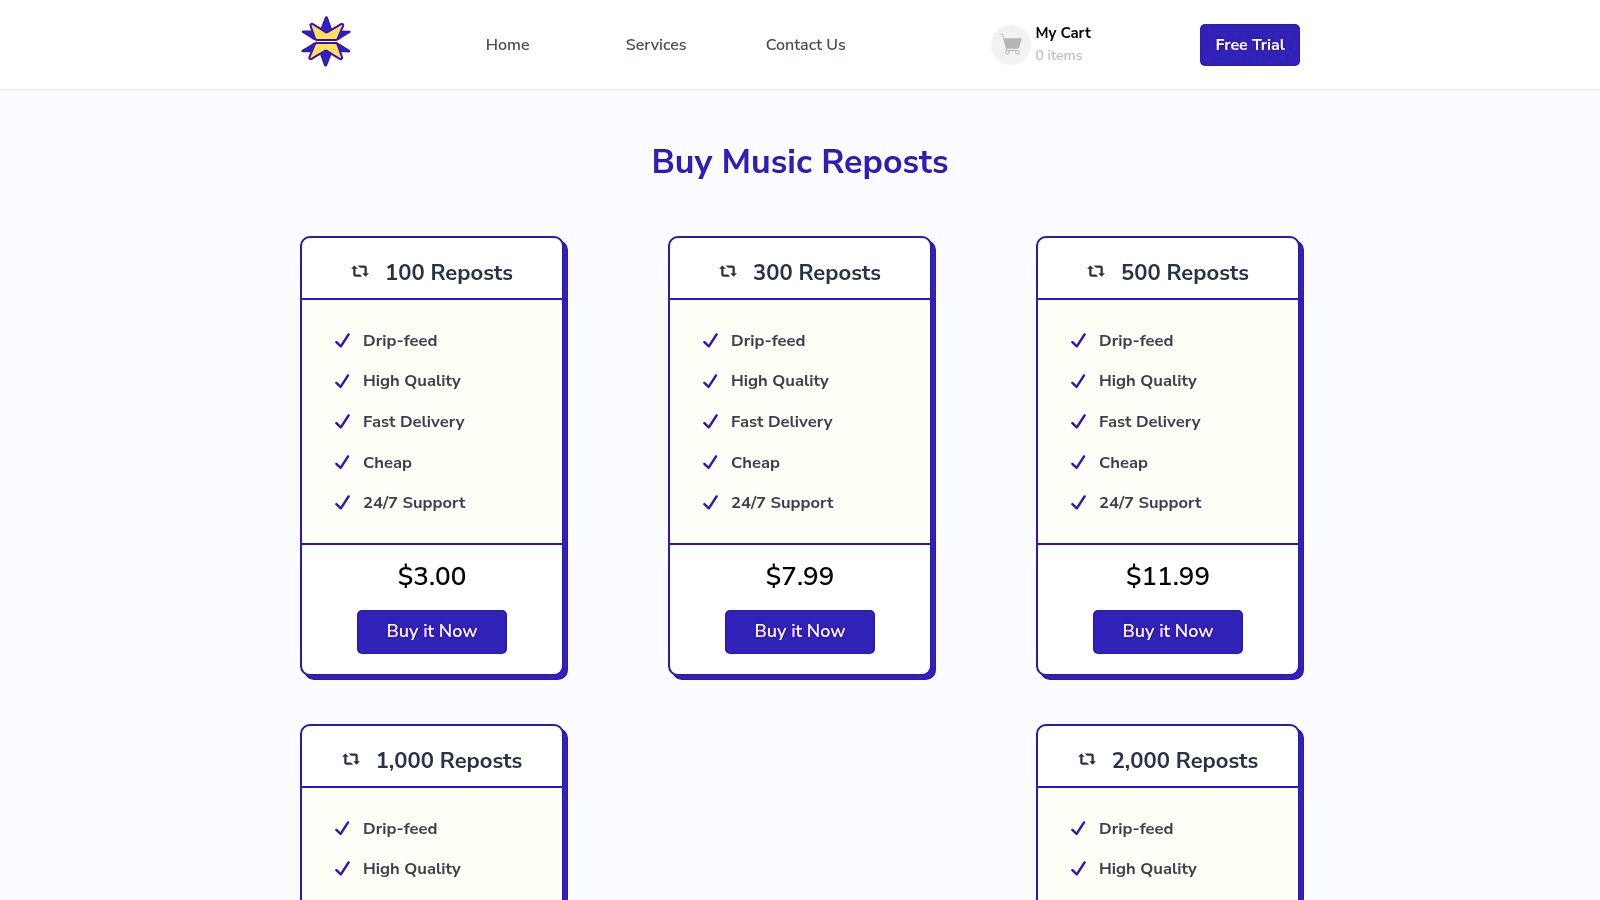Viewport: 1600px width, 900px height.
Task: Click the 24/7 Support checkmark in 500 Reposts card
Action: (x=1078, y=503)
